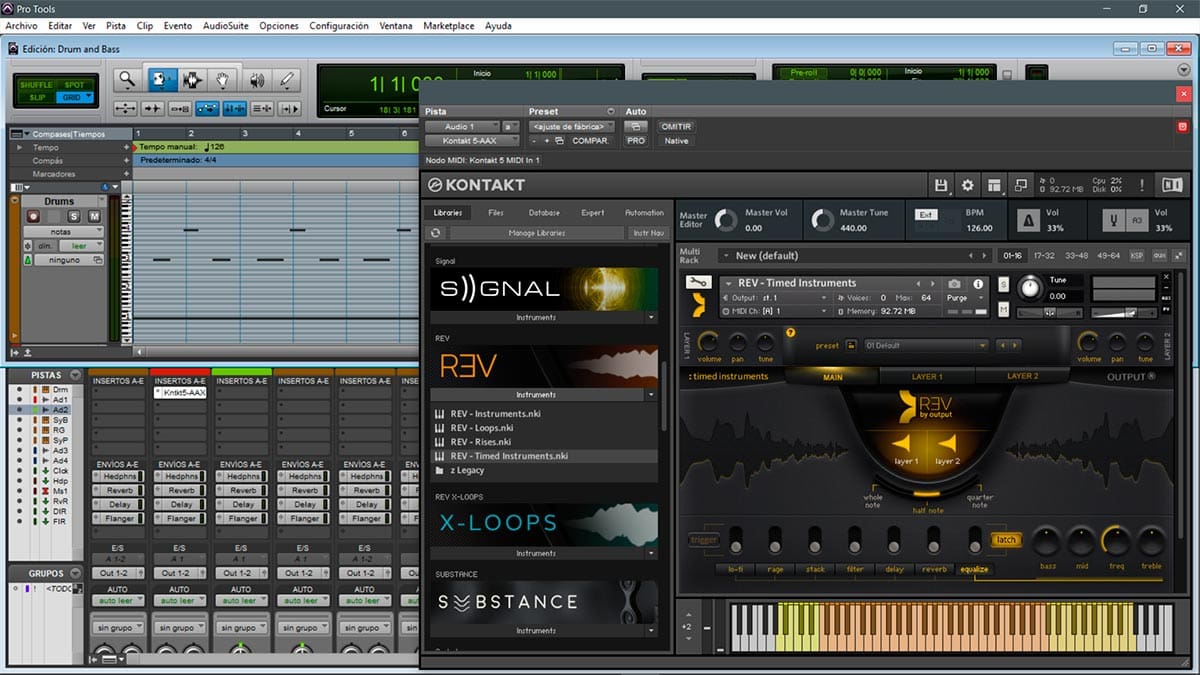Viewport: 1200px width, 675px height.
Task: Click the Kontakt panic exclamation icon
Action: pyautogui.click(x=1142, y=185)
